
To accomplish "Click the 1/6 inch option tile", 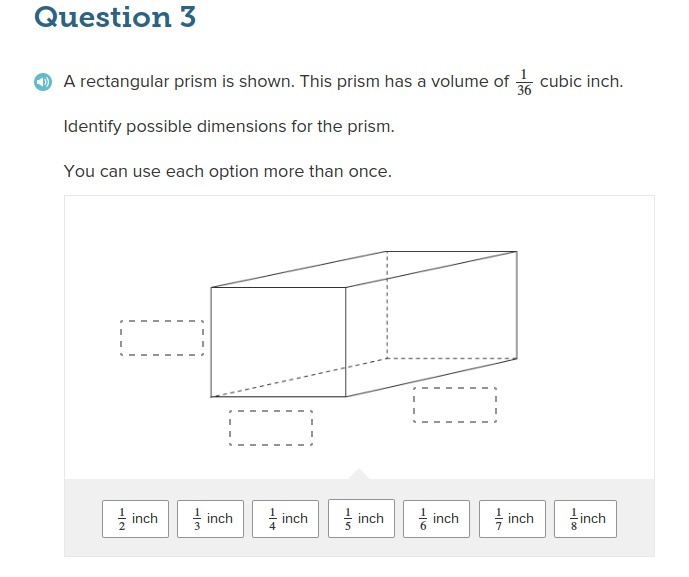I will point(437,519).
